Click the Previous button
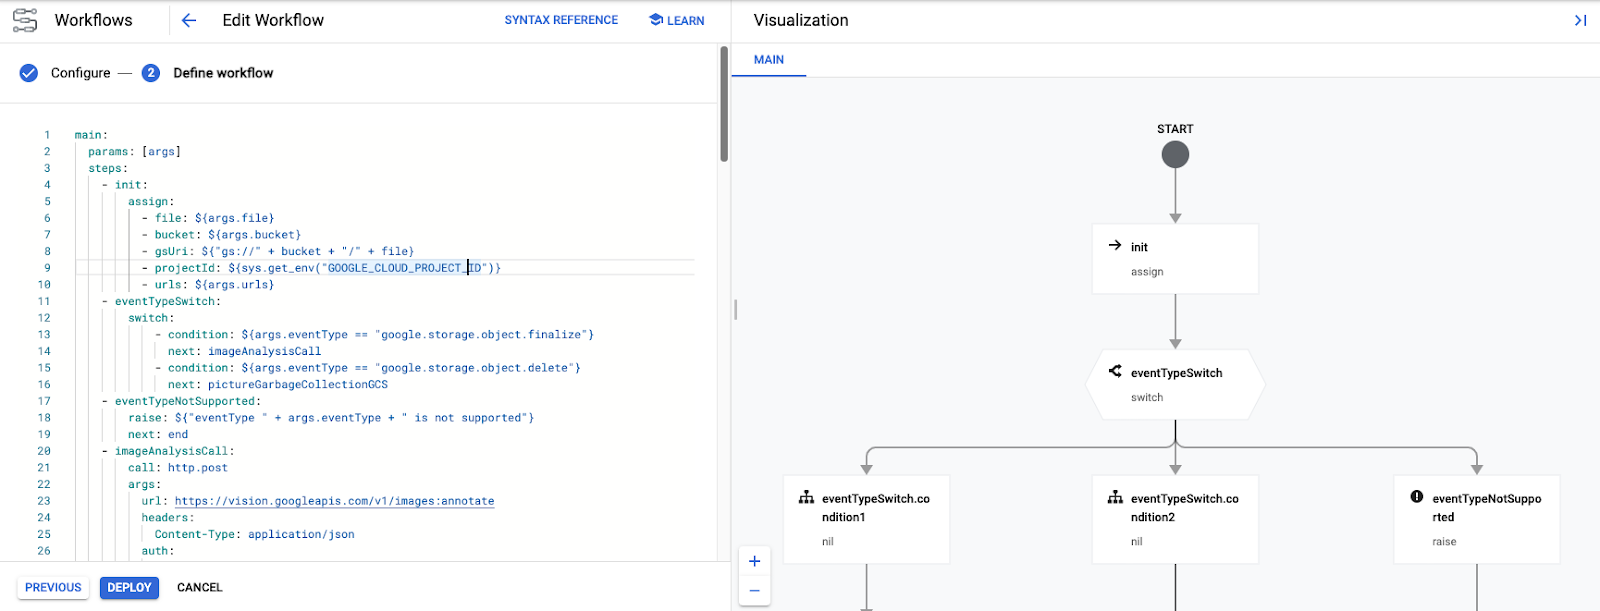The image size is (1600, 611). pos(53,588)
